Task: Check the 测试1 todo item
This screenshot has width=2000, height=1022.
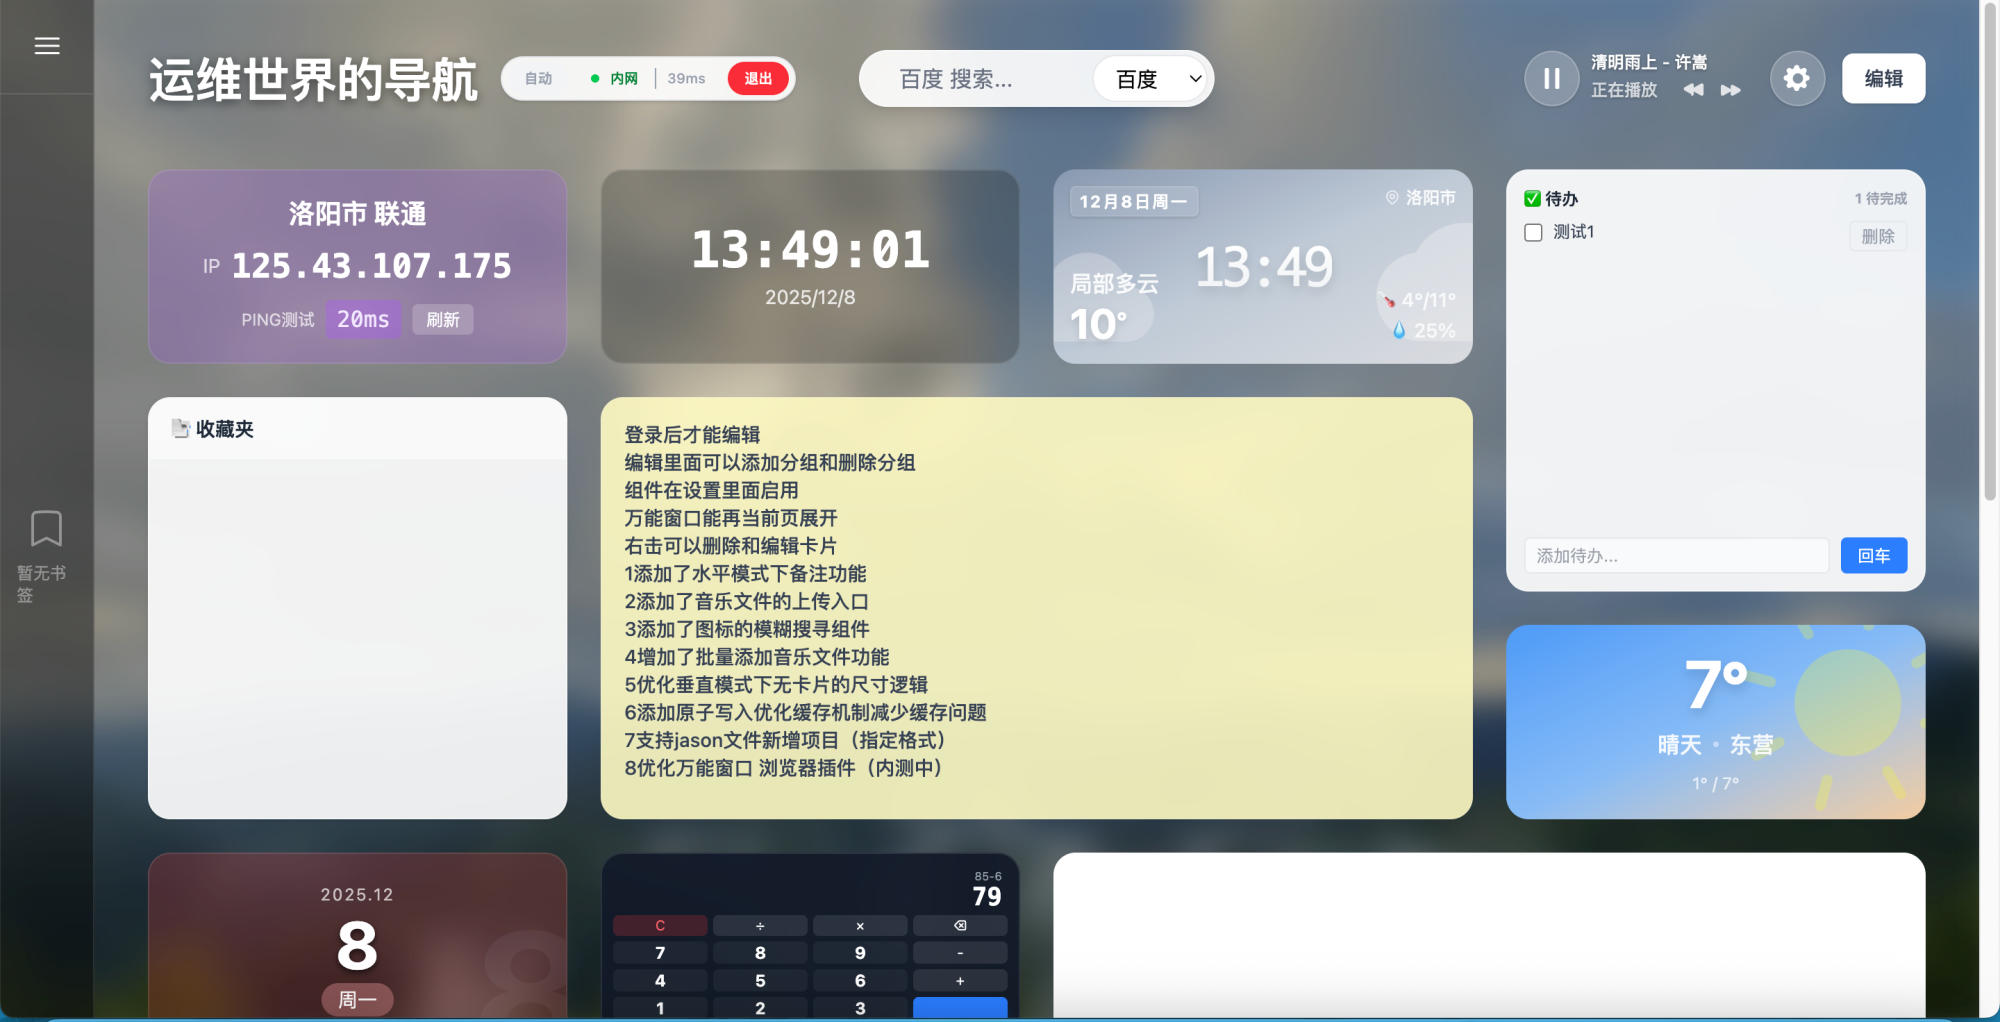Action: click(x=1533, y=233)
